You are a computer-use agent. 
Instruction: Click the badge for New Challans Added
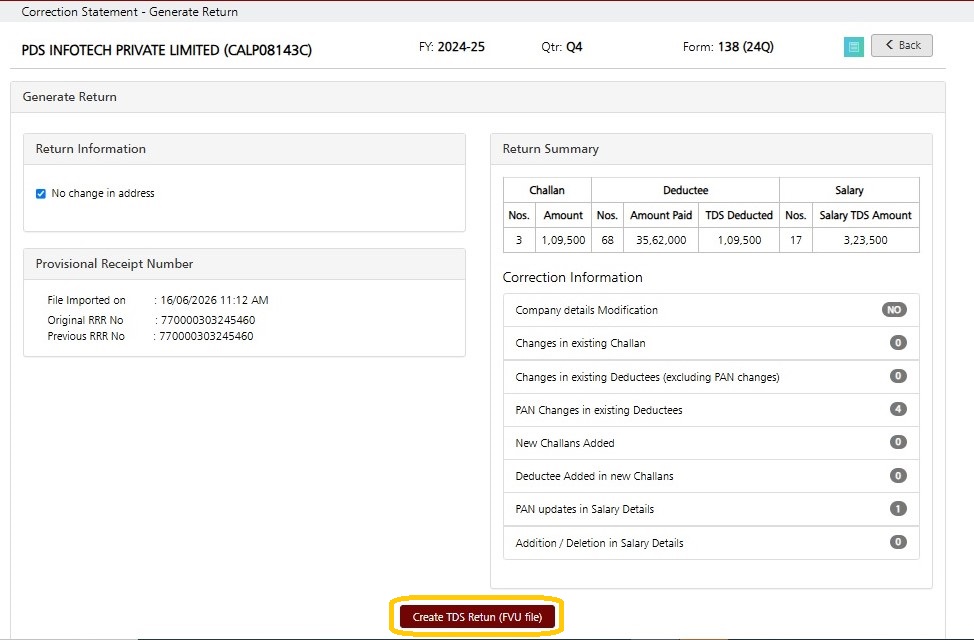point(898,442)
